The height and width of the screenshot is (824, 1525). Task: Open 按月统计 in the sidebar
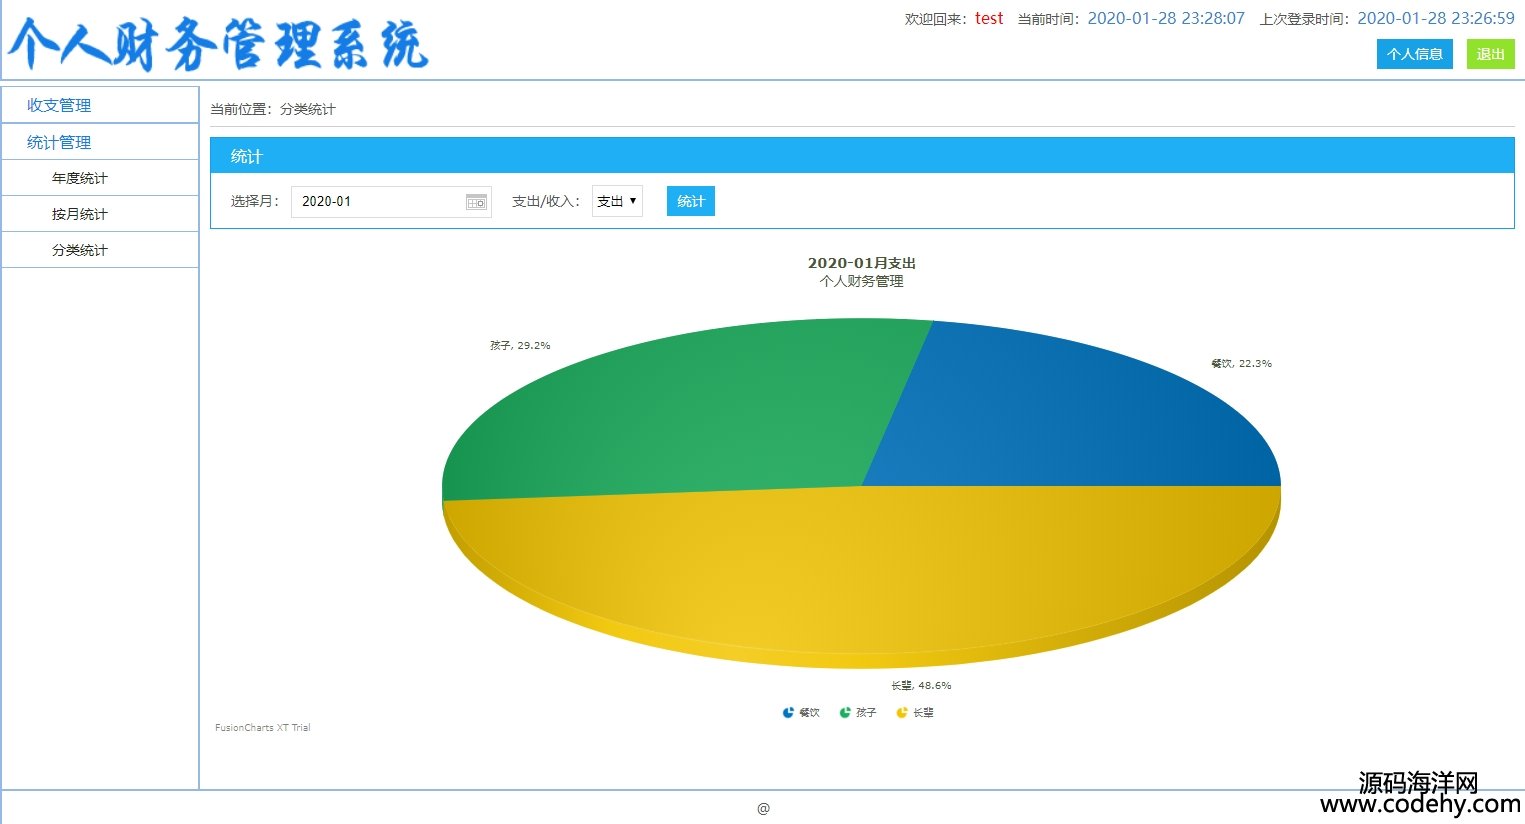click(x=100, y=214)
